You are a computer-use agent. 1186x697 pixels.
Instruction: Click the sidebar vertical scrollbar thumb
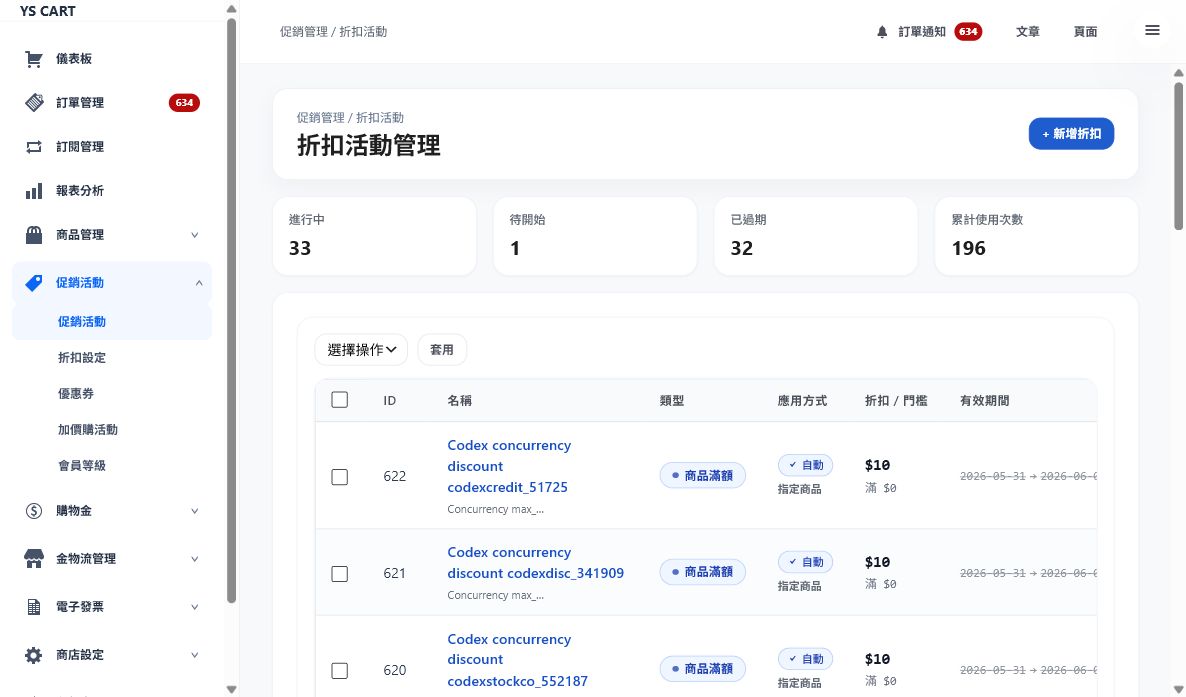point(231,310)
